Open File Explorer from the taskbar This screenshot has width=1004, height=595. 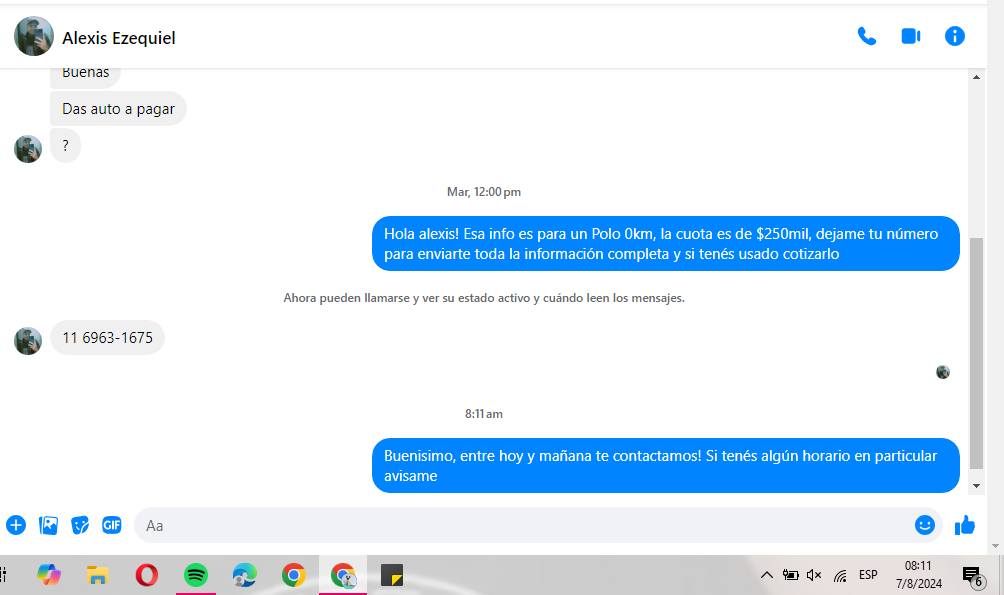(97, 575)
